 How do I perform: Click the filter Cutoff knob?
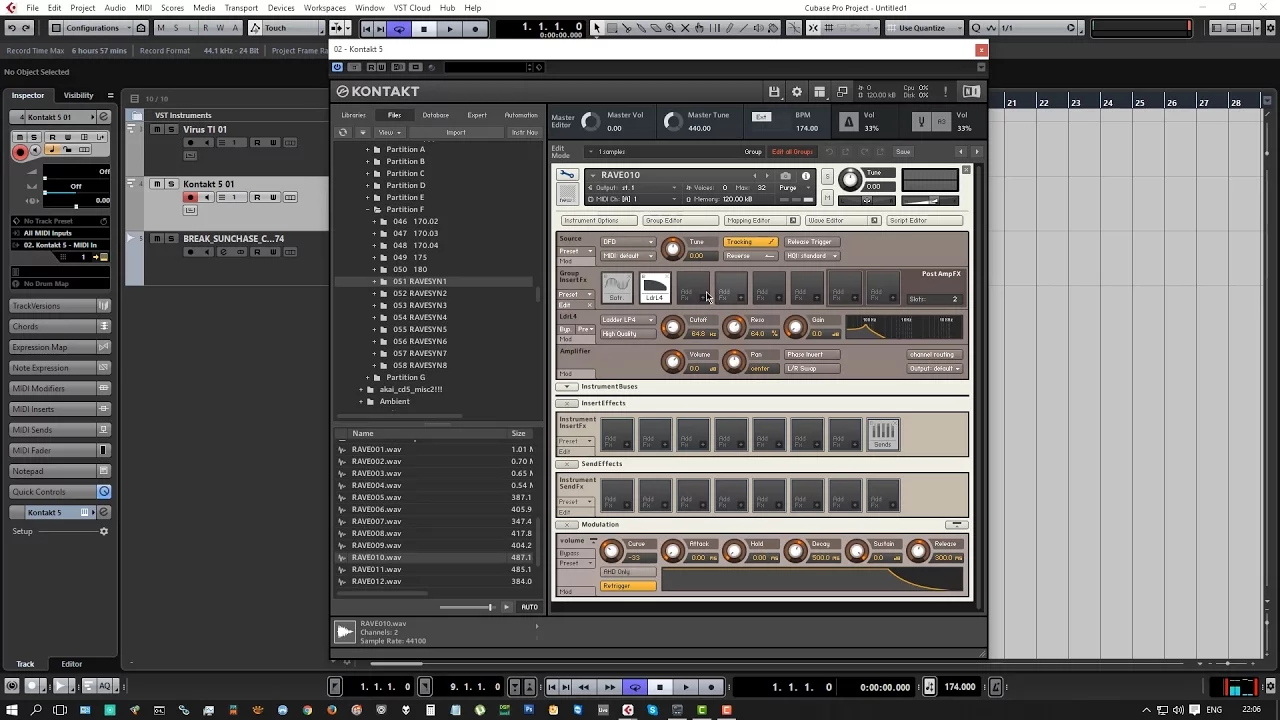click(672, 327)
